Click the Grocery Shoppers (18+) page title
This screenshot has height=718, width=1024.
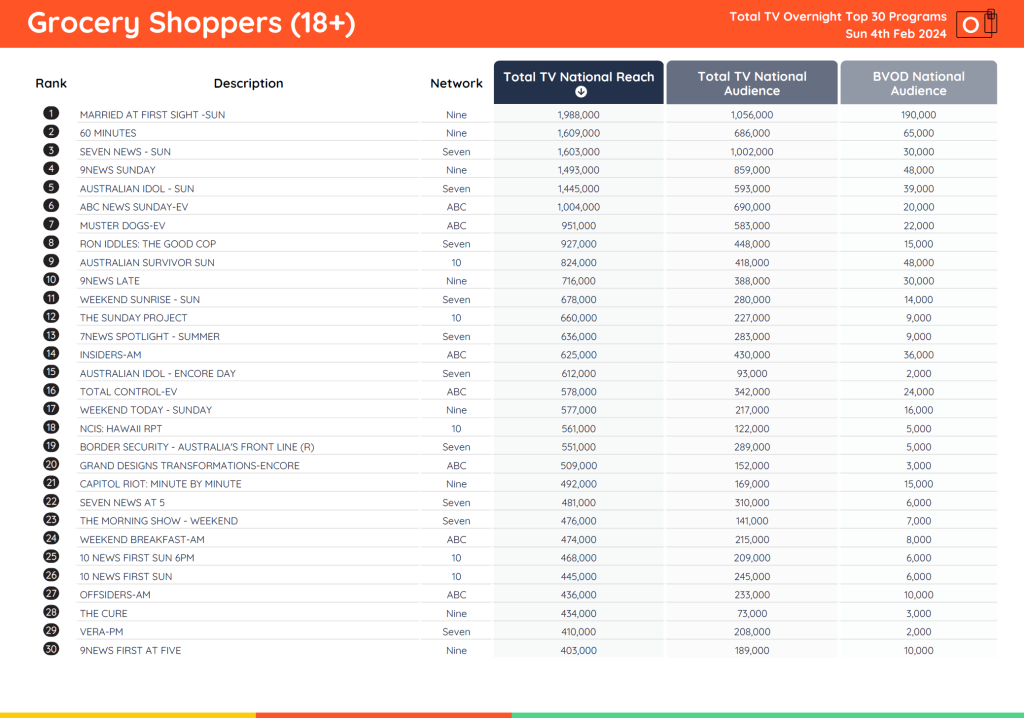[x=191, y=24]
